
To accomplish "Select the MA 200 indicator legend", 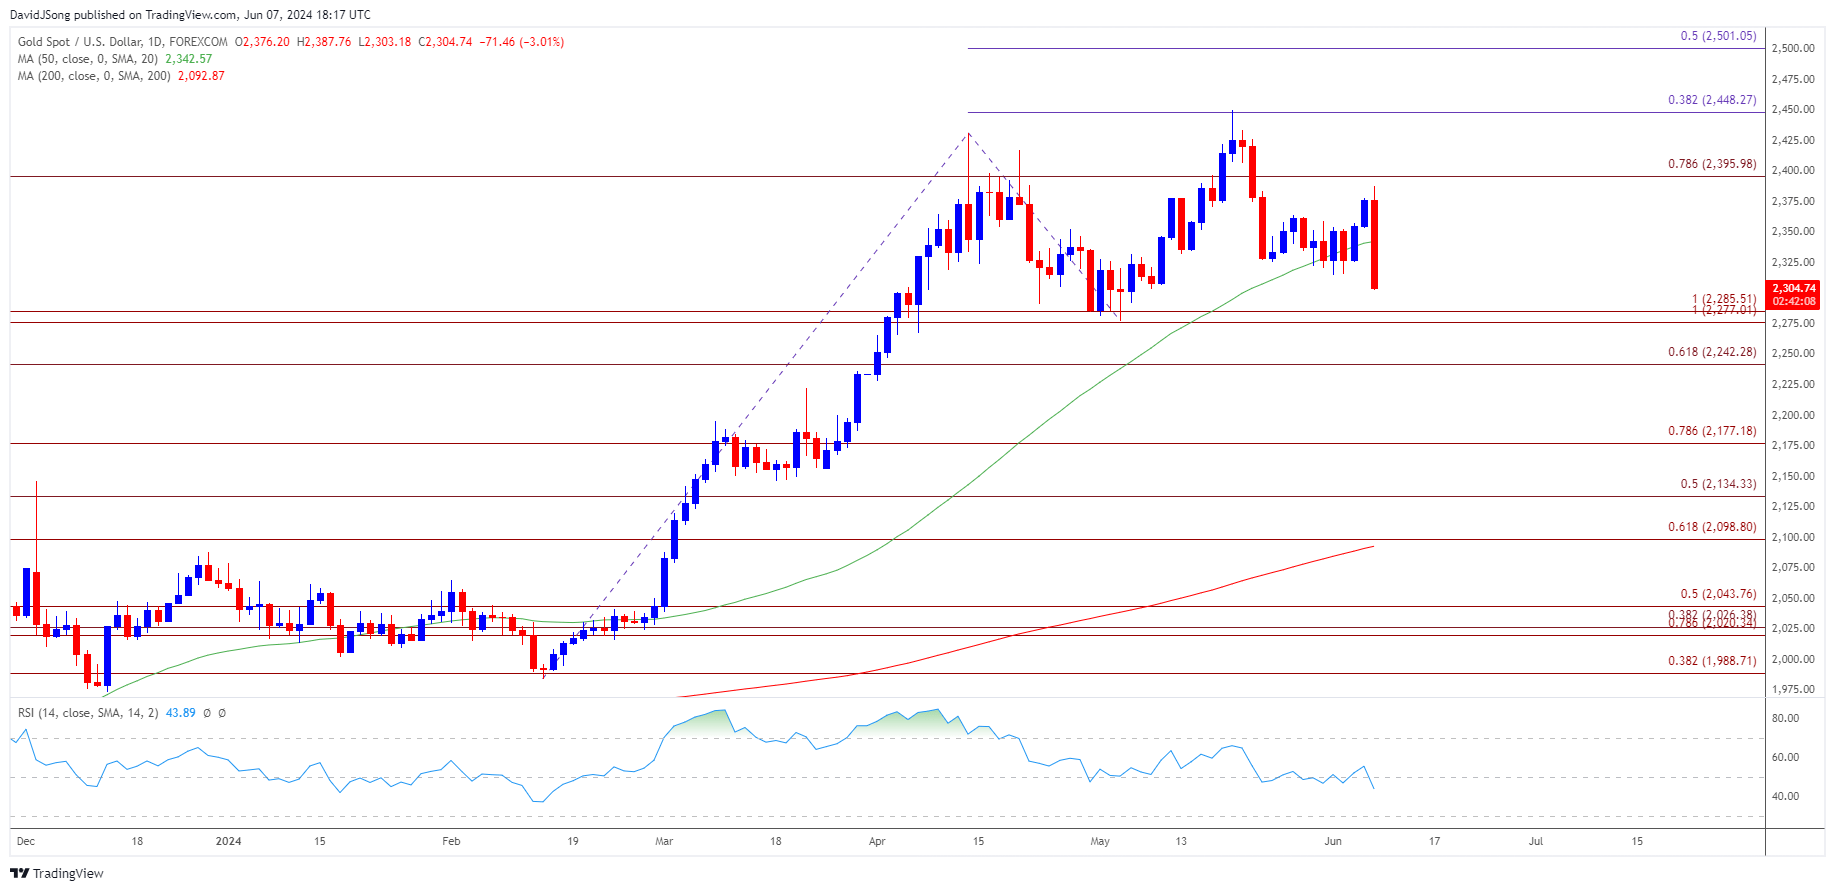I will click(93, 76).
